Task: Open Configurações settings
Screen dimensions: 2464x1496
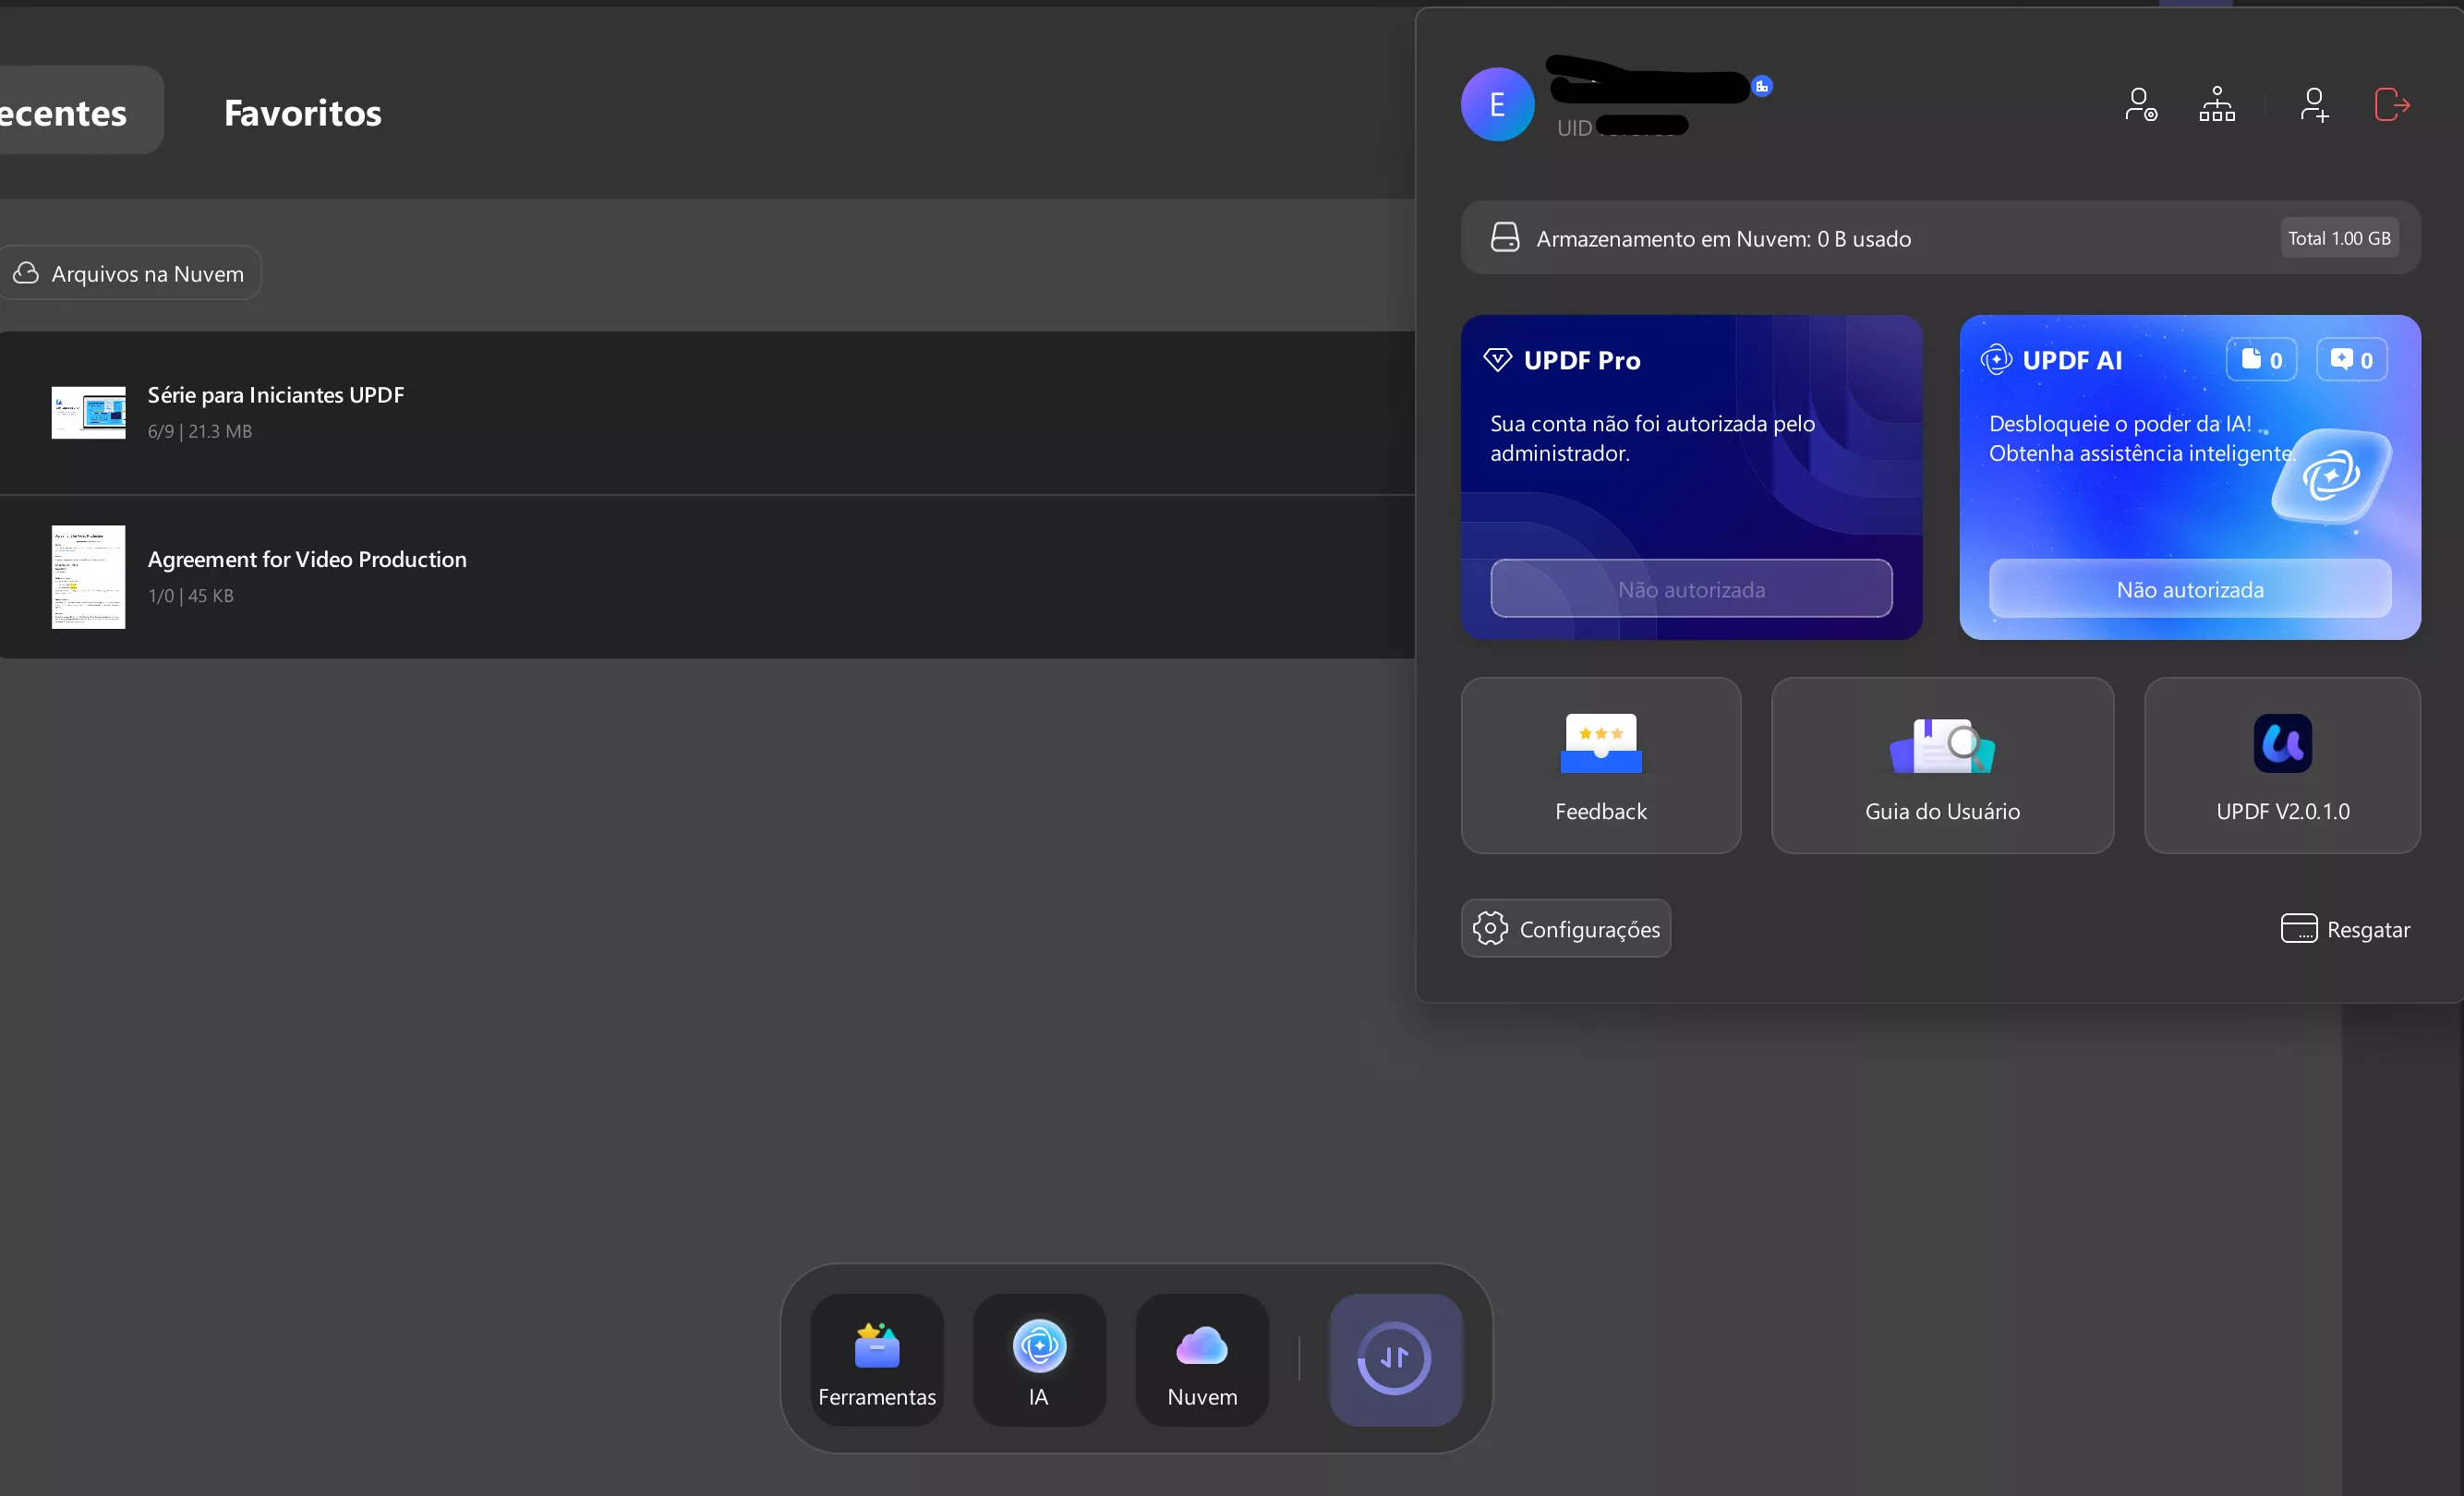Action: point(1566,928)
